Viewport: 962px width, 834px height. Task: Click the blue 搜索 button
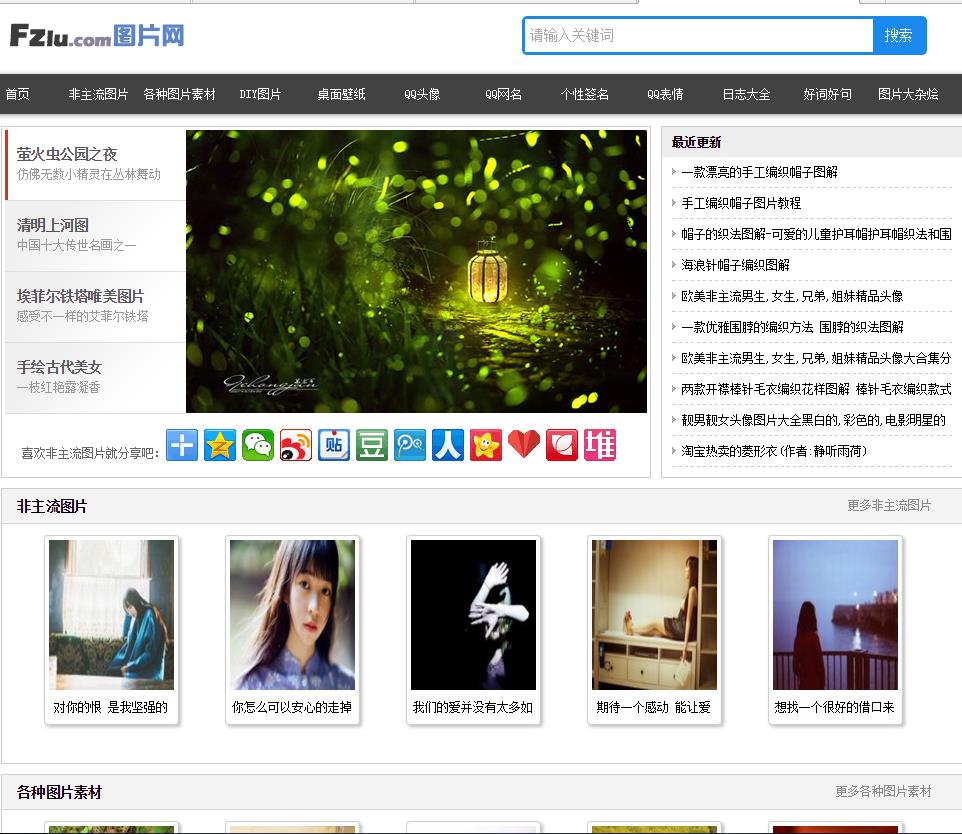pos(899,36)
